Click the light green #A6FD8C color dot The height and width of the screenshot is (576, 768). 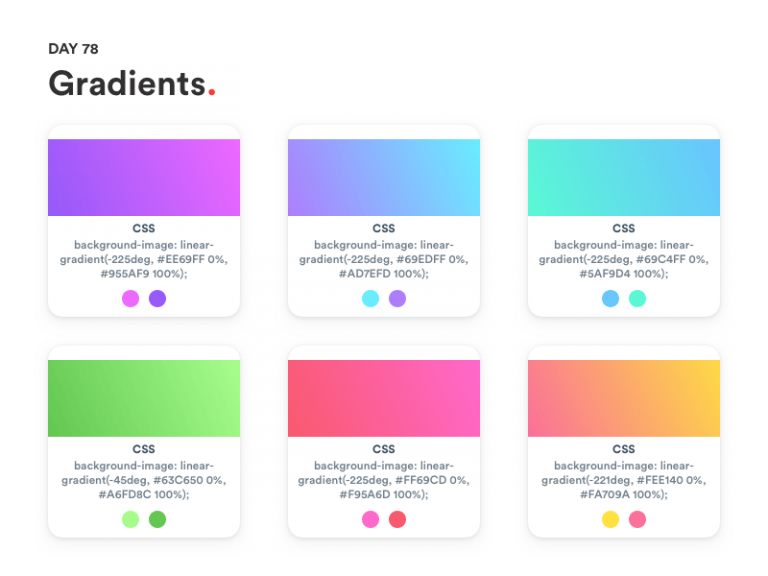point(130,519)
